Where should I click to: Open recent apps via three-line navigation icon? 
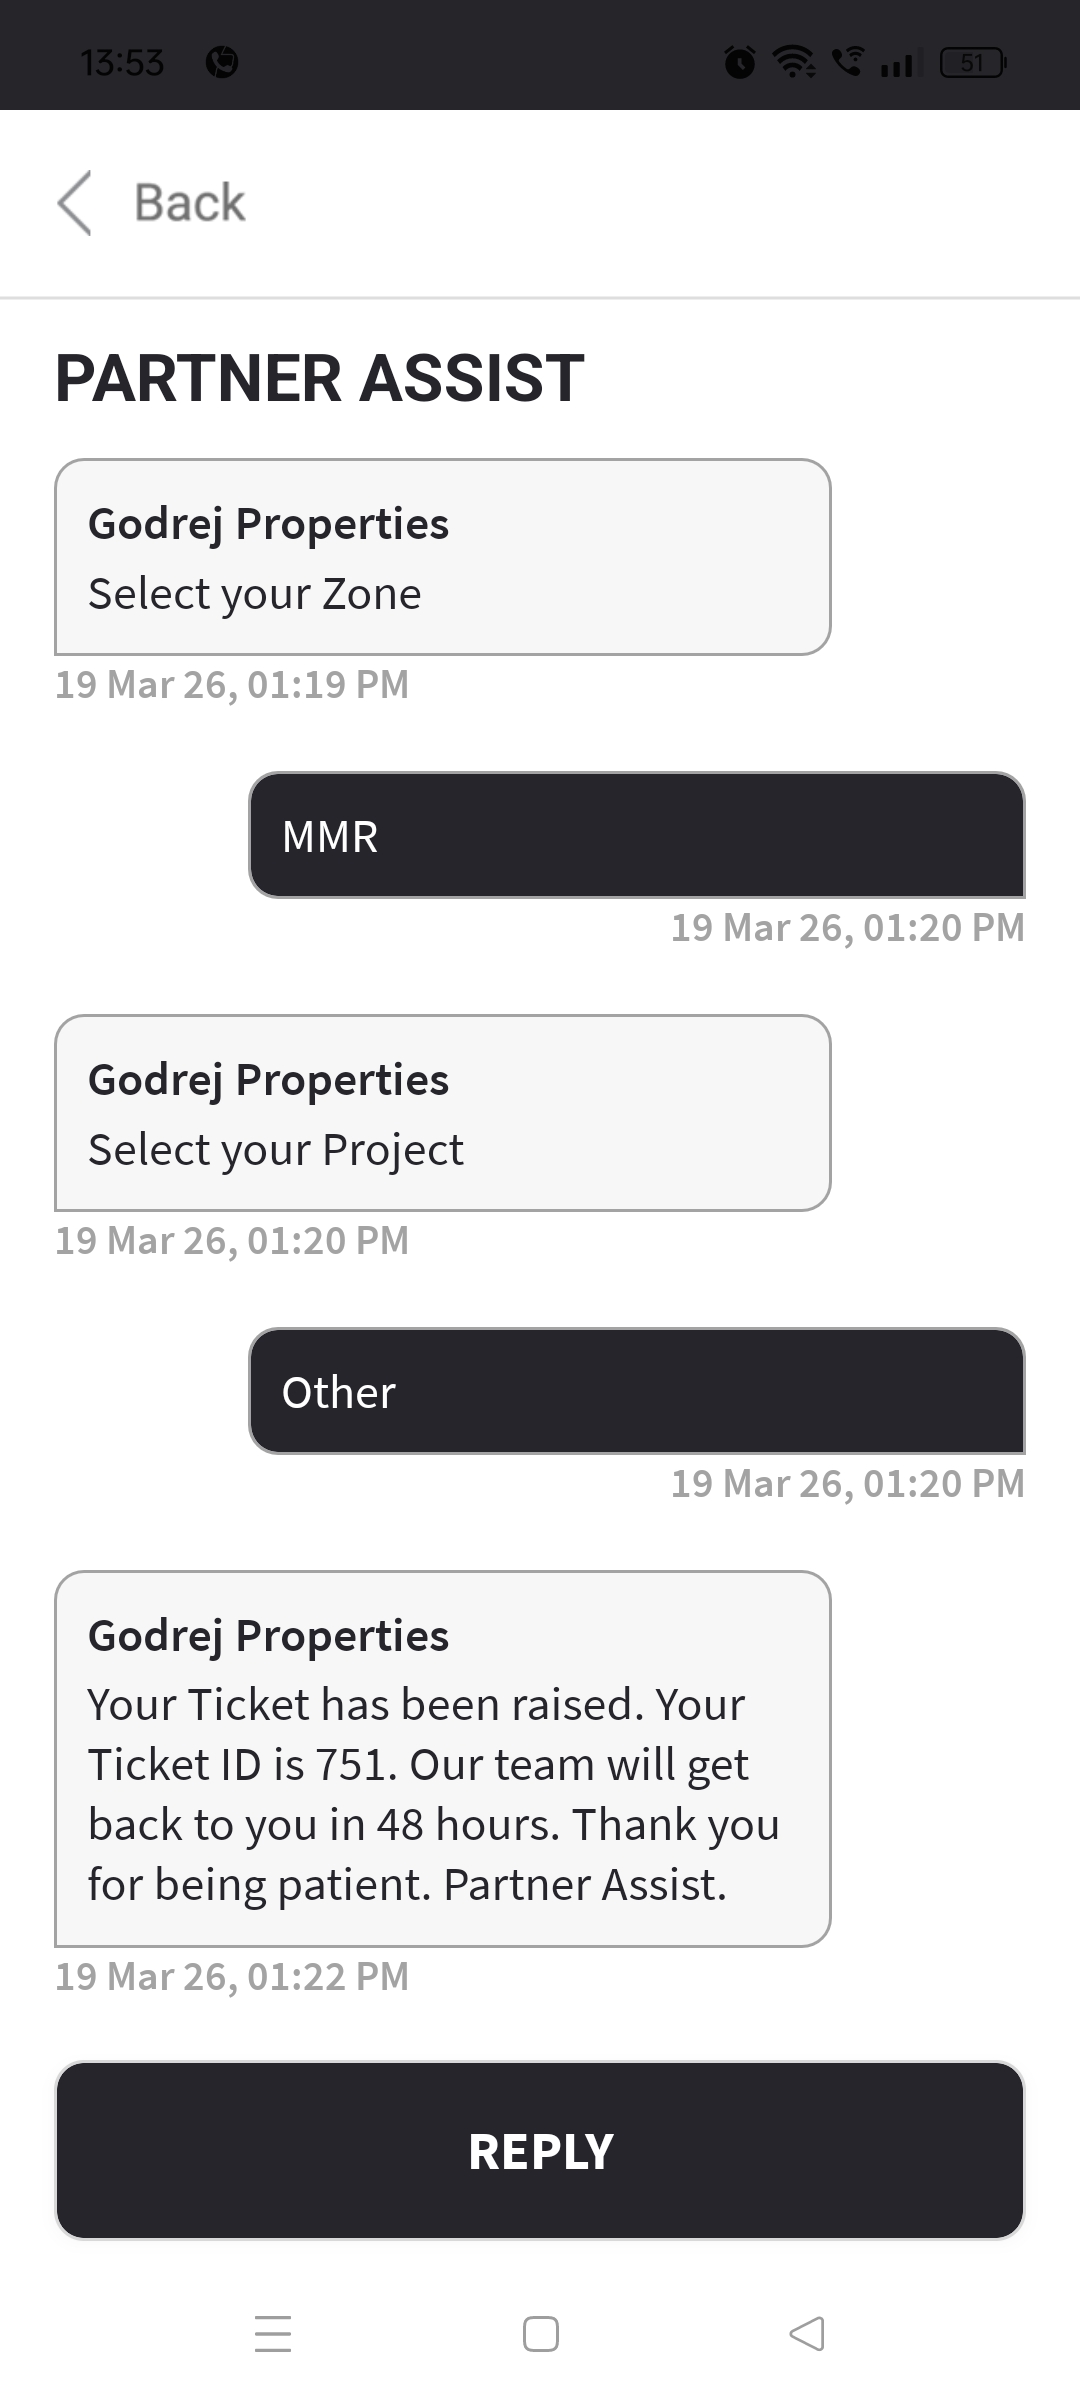coord(273,2333)
